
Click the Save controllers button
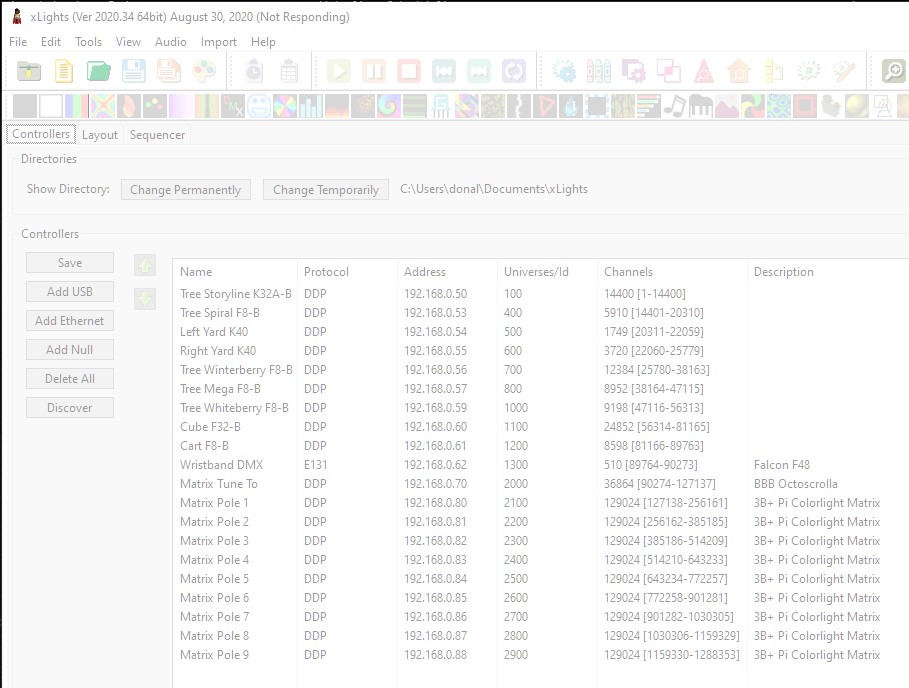point(70,263)
